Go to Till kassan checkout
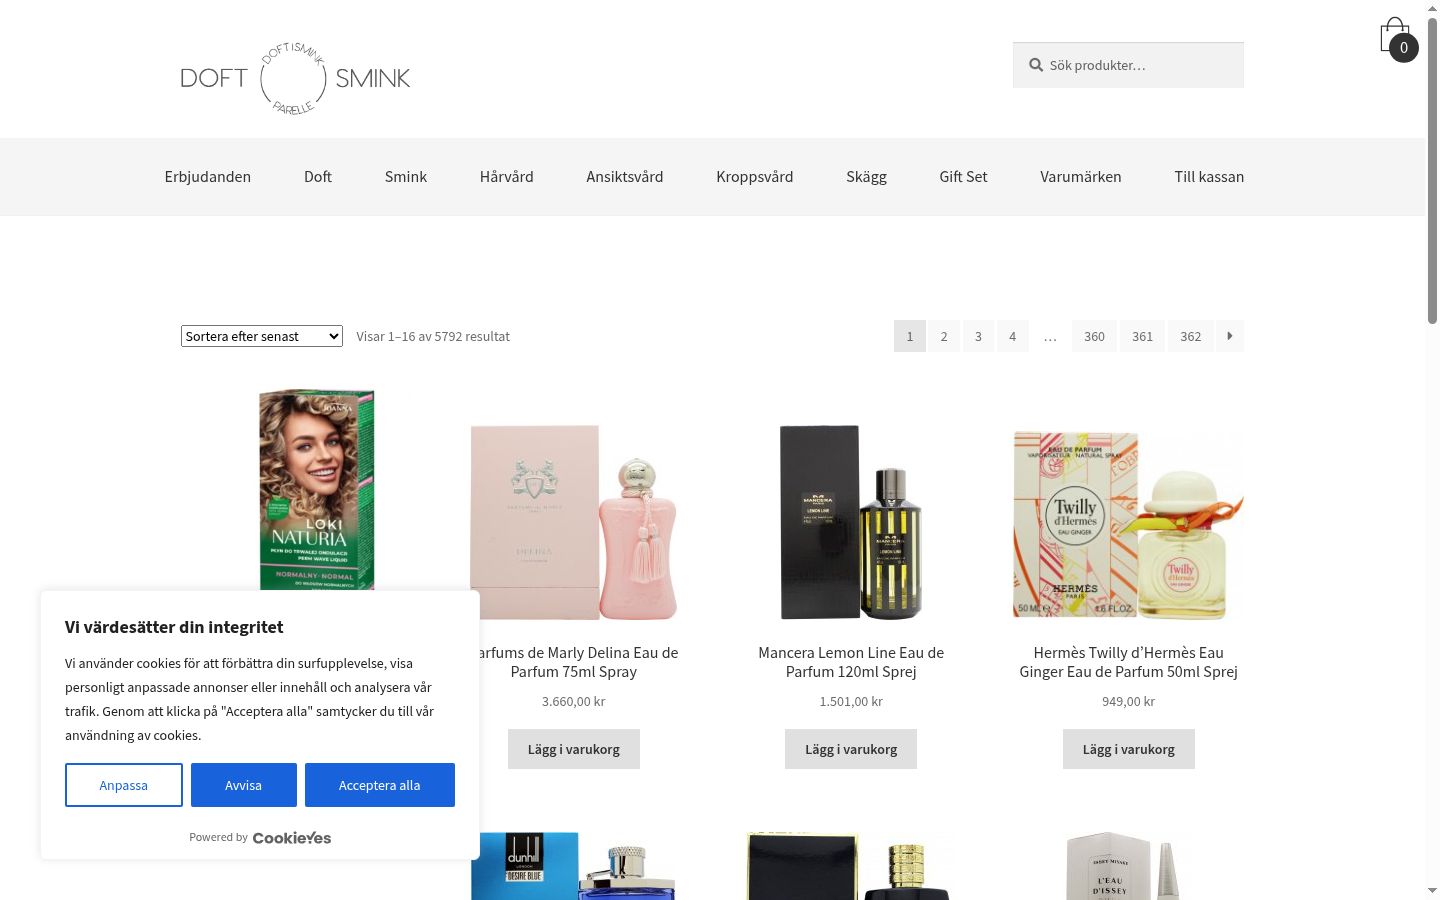This screenshot has height=900, width=1440. [1209, 177]
